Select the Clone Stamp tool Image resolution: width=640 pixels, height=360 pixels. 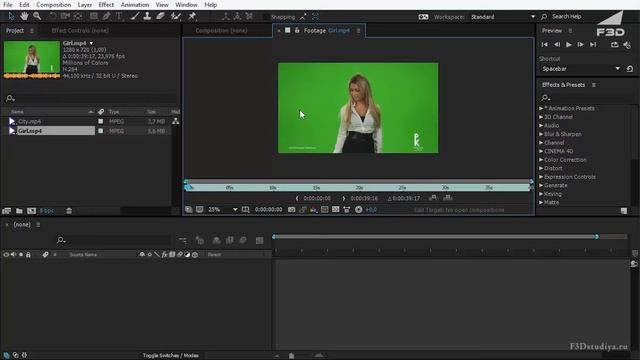[147, 16]
